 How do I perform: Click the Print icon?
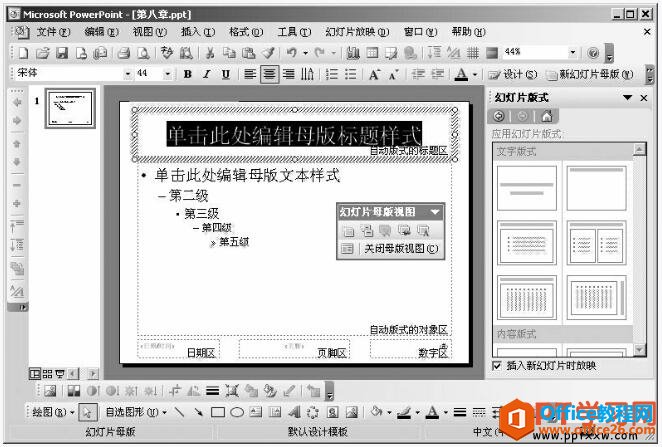(124, 53)
